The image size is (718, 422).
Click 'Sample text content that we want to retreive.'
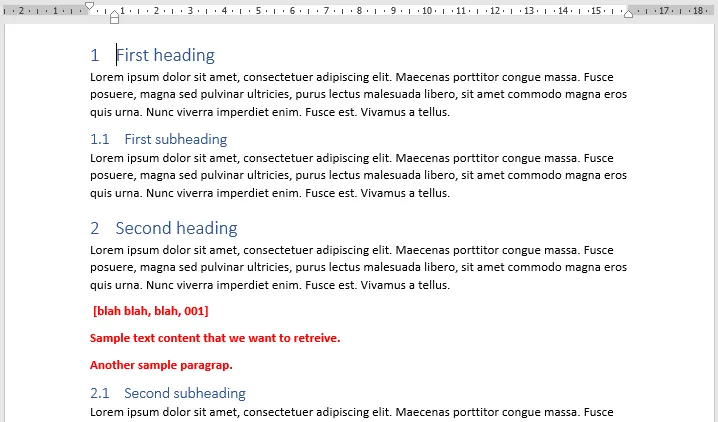tap(215, 338)
